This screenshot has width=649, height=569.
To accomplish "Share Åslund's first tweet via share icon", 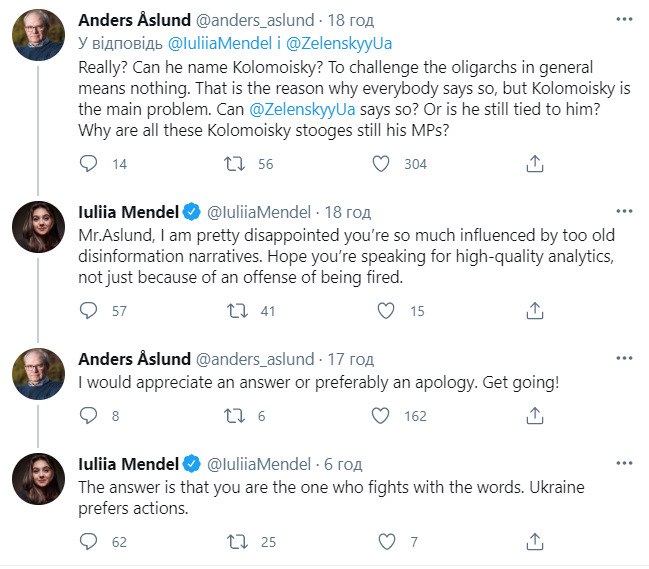I will (536, 164).
